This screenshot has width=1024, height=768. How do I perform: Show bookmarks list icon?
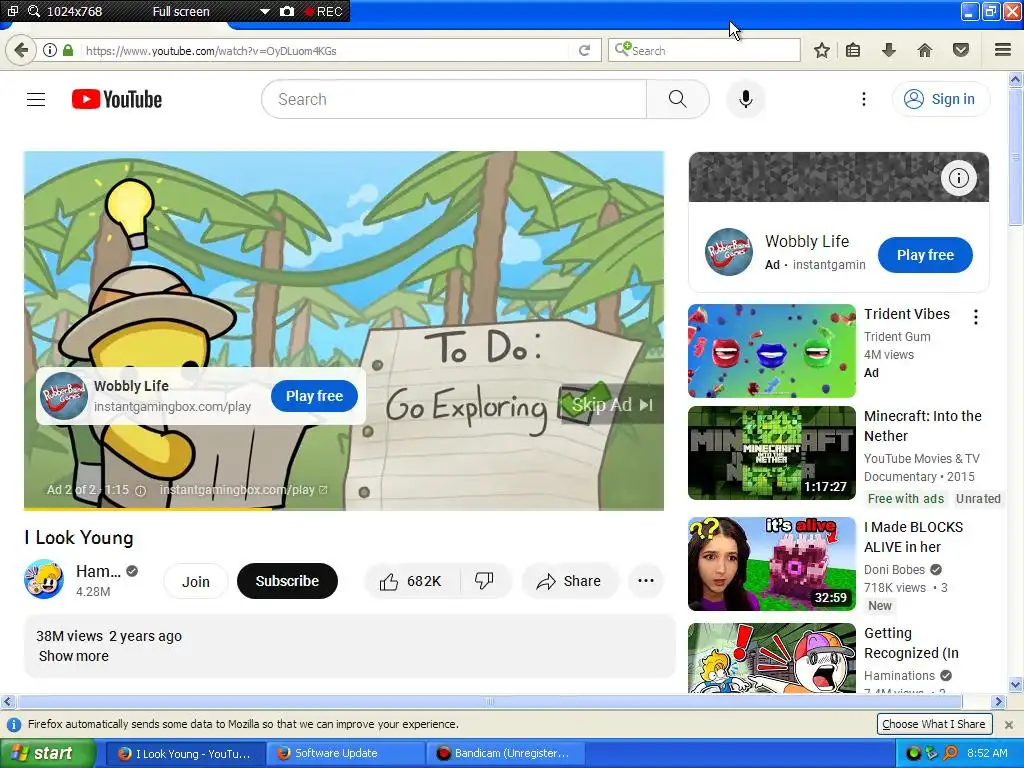coord(853,50)
